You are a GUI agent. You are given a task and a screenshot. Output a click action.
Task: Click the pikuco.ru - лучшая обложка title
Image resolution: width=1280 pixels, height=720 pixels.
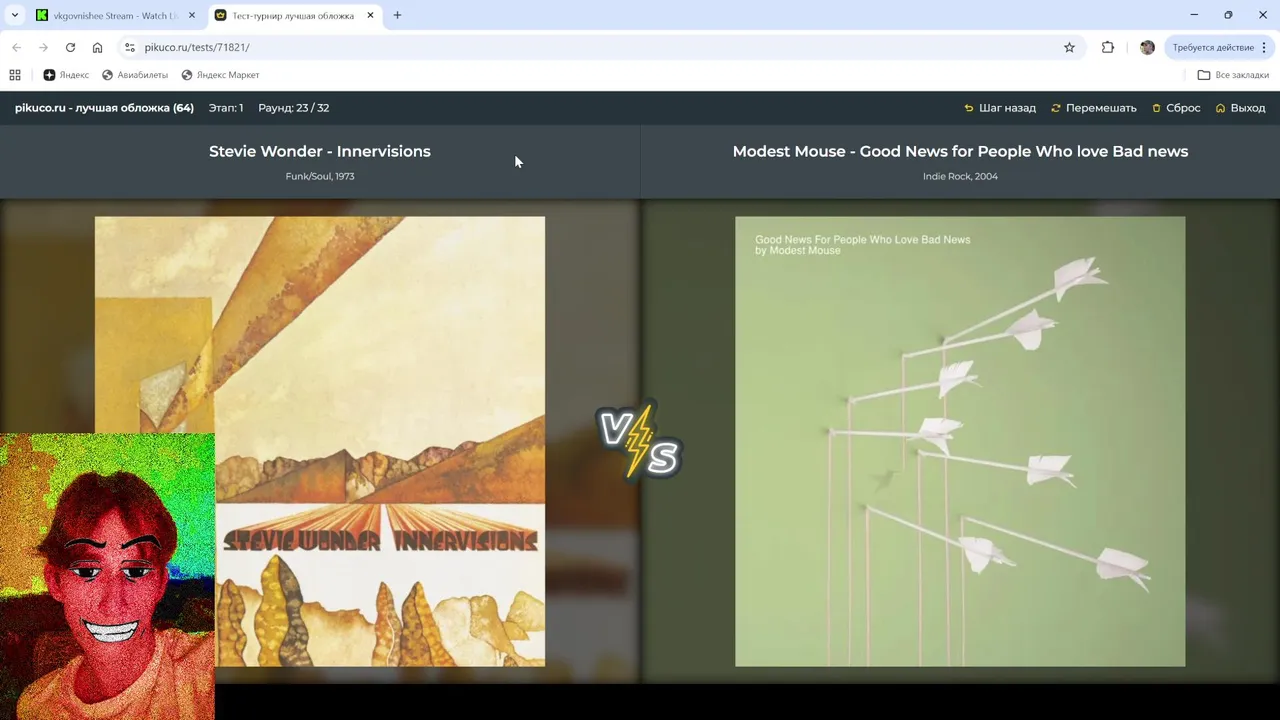tap(104, 108)
